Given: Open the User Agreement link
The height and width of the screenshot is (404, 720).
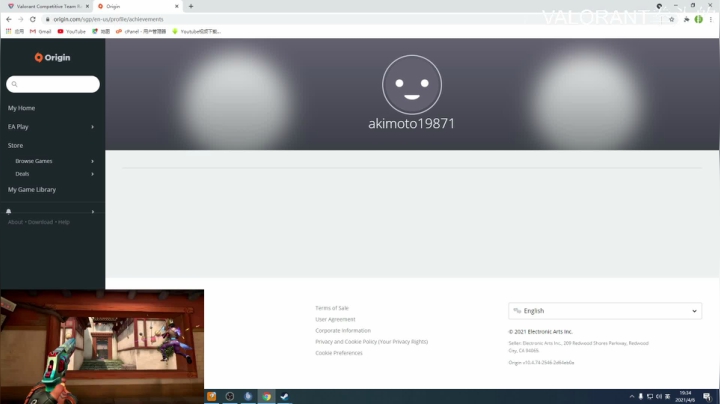Looking at the screenshot, I should (335, 320).
